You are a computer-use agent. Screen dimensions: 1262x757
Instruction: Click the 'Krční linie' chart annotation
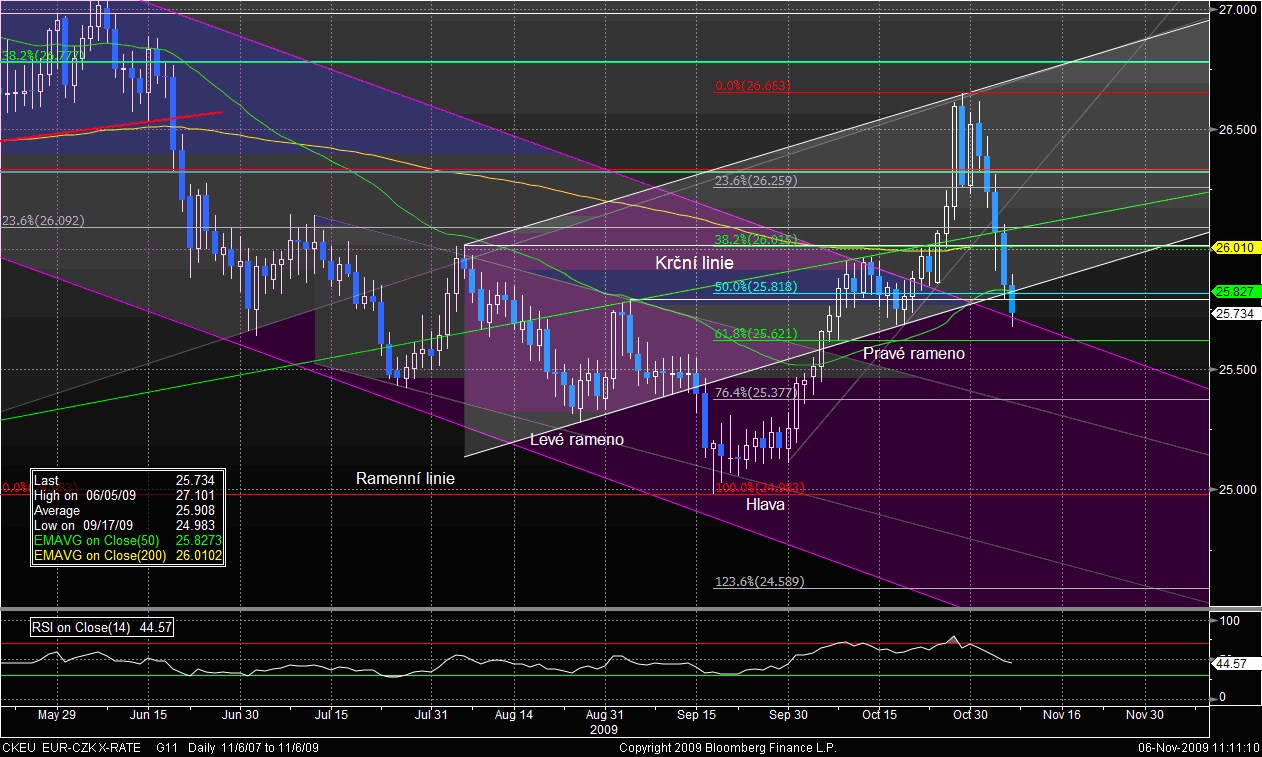[x=694, y=263]
